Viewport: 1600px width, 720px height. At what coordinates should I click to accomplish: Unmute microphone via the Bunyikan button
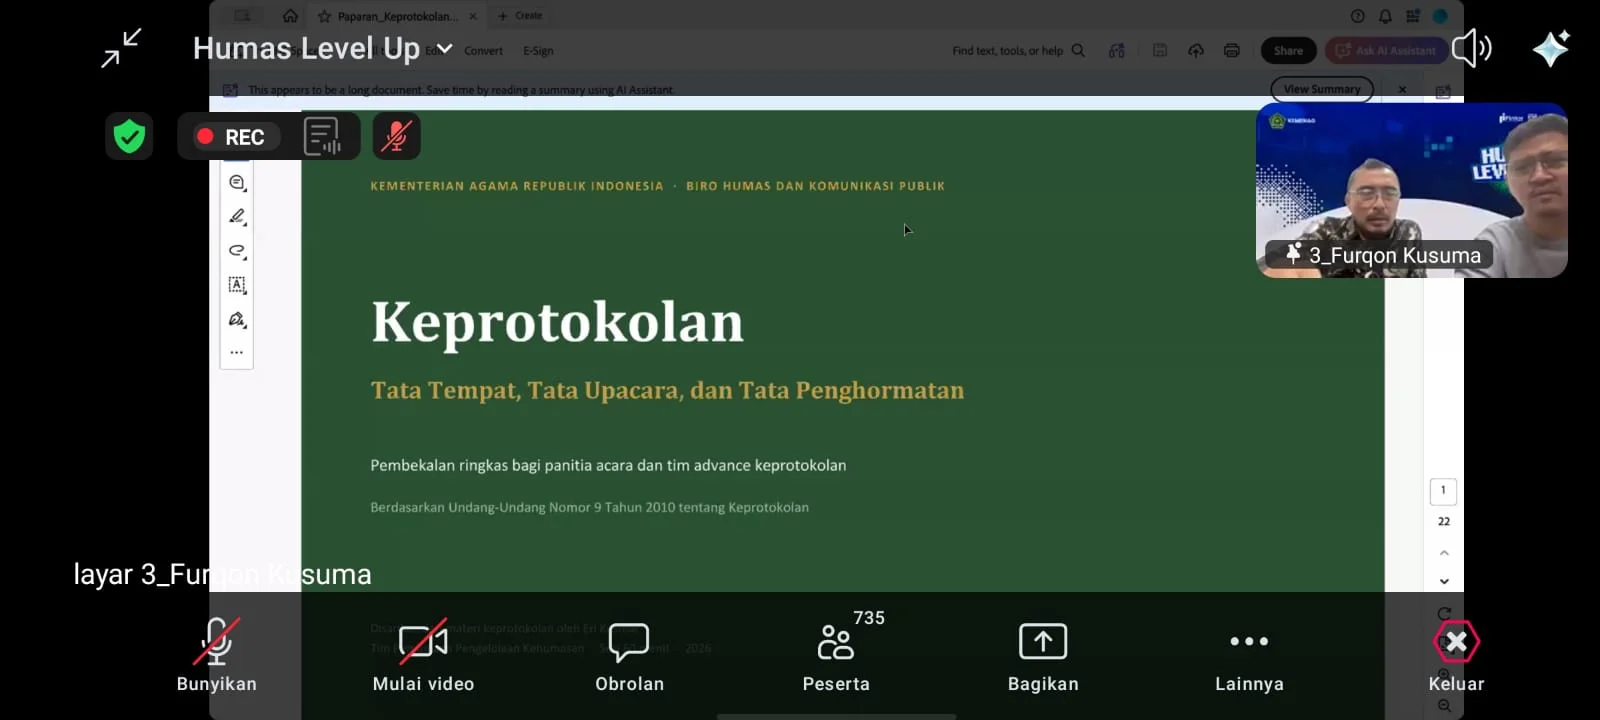[217, 657]
